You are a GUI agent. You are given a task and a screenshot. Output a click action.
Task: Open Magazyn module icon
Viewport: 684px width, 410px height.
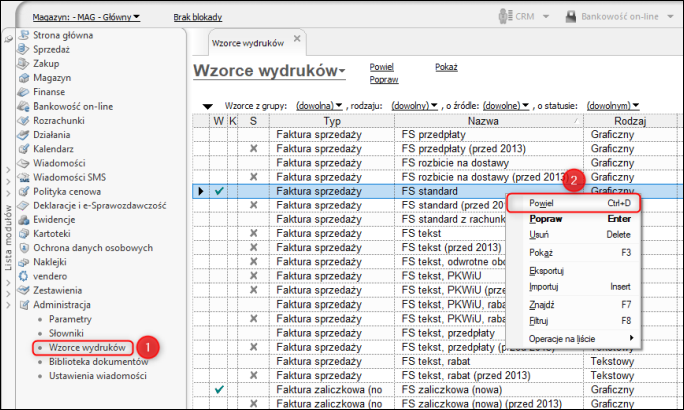(24, 78)
